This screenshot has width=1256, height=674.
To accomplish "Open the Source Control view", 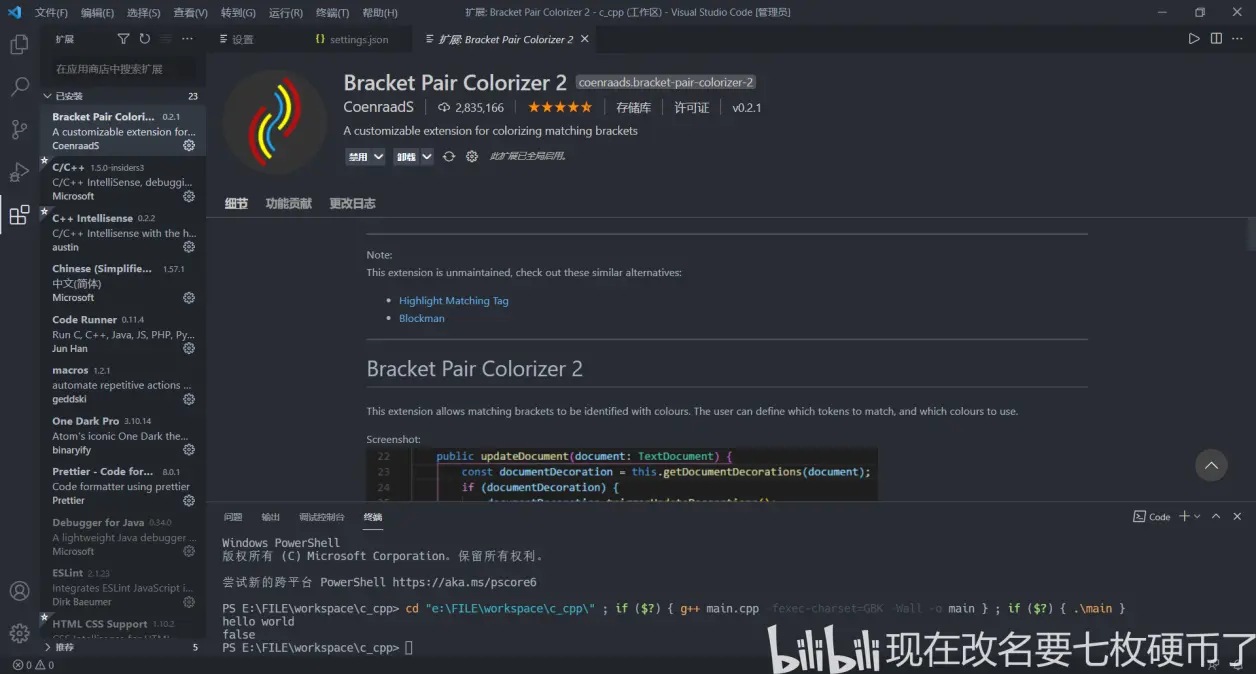I will pos(19,130).
